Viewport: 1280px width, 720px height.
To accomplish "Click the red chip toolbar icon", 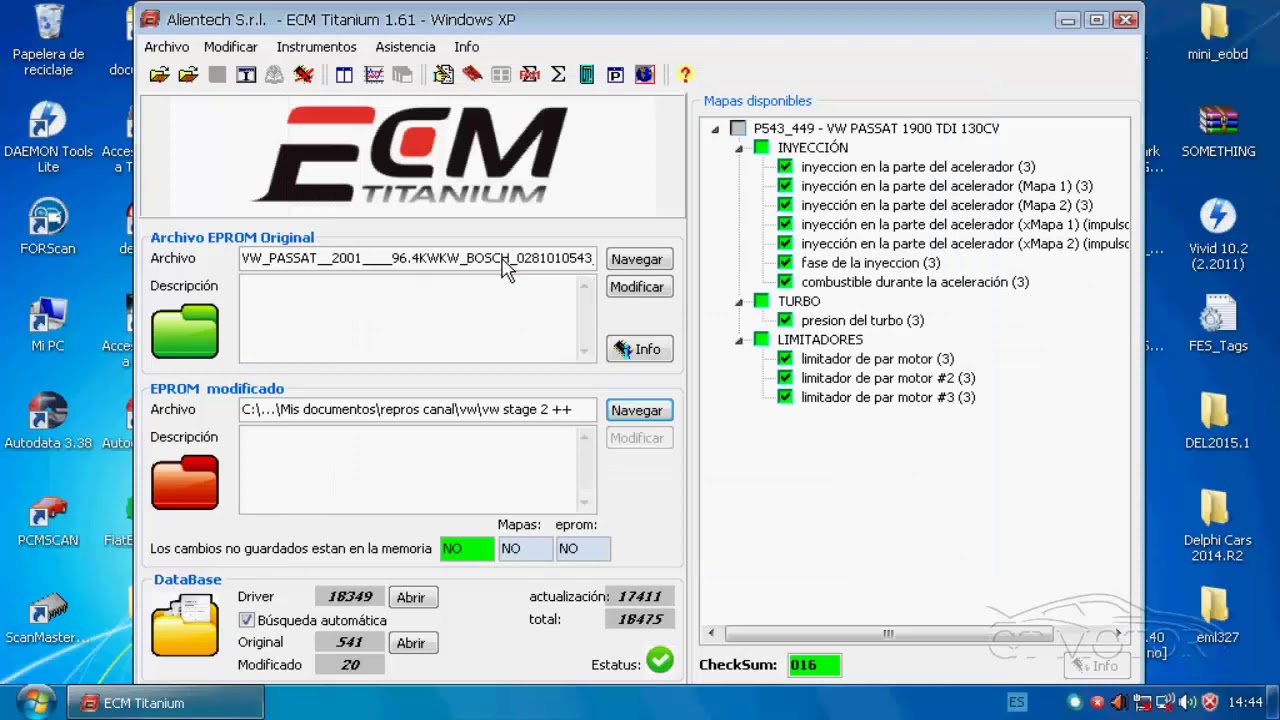I will (x=472, y=75).
